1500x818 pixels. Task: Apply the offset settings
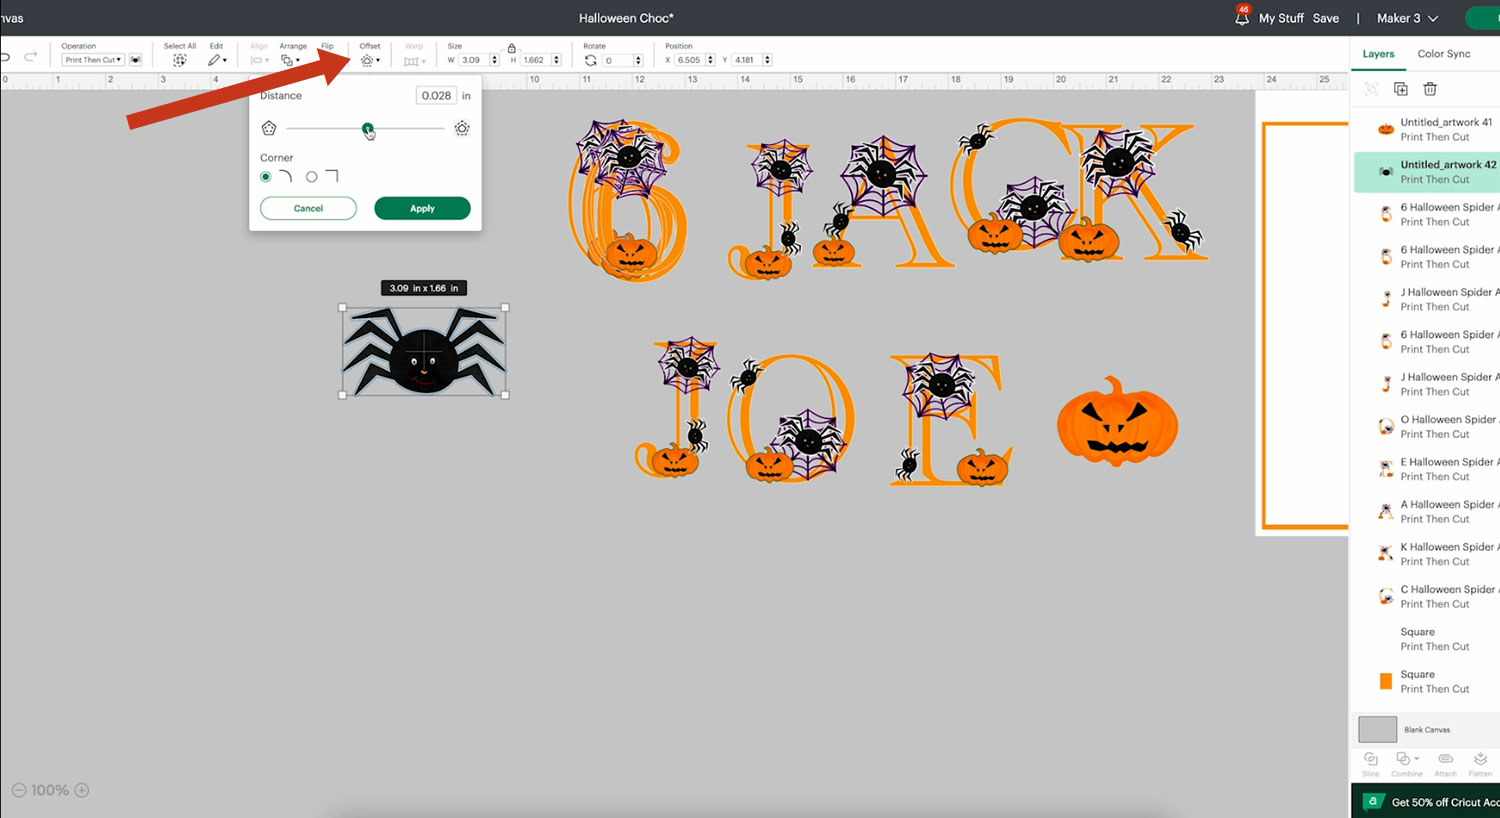[x=422, y=208]
